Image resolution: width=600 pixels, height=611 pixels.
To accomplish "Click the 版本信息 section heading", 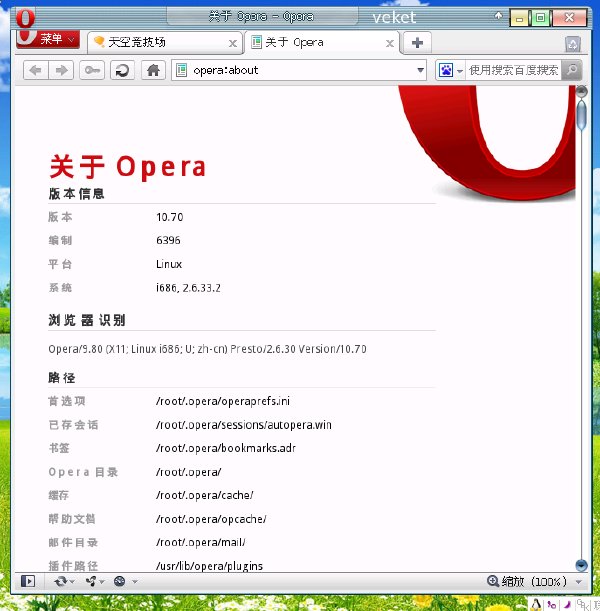I will click(x=76, y=194).
